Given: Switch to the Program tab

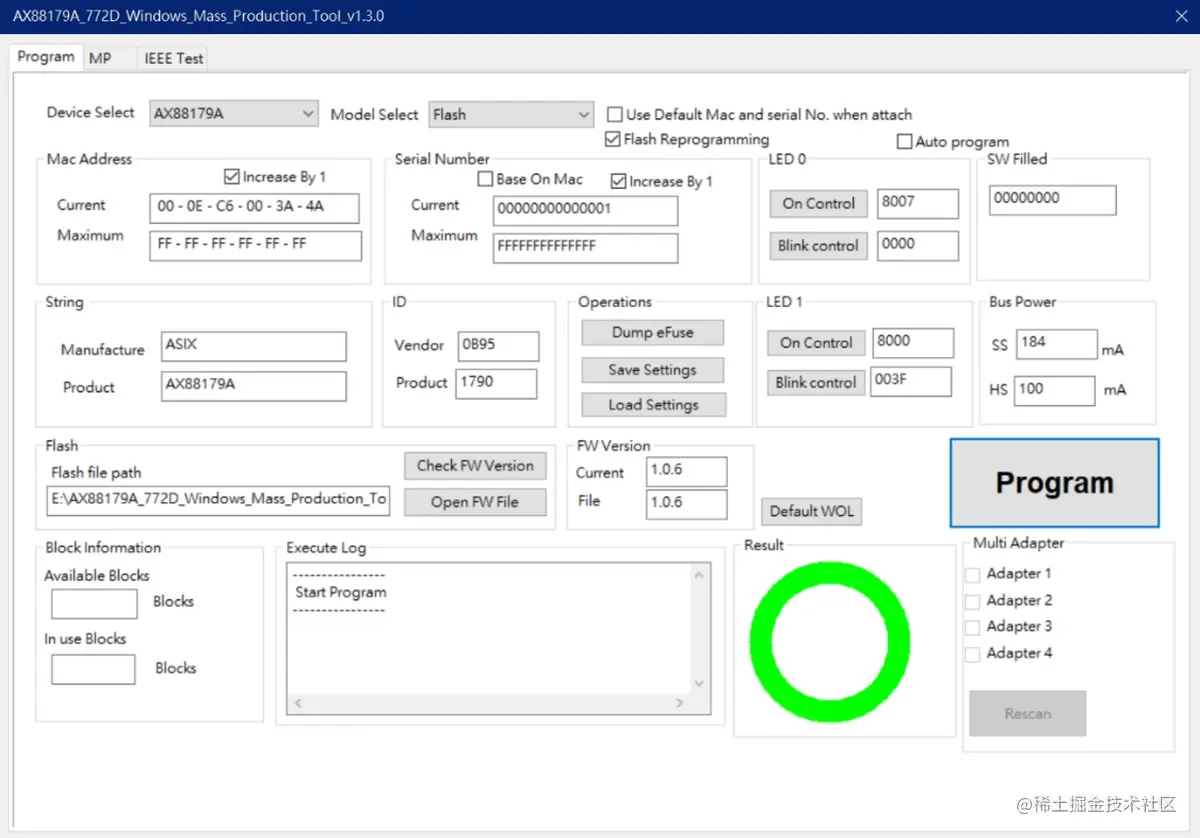Looking at the screenshot, I should [46, 57].
